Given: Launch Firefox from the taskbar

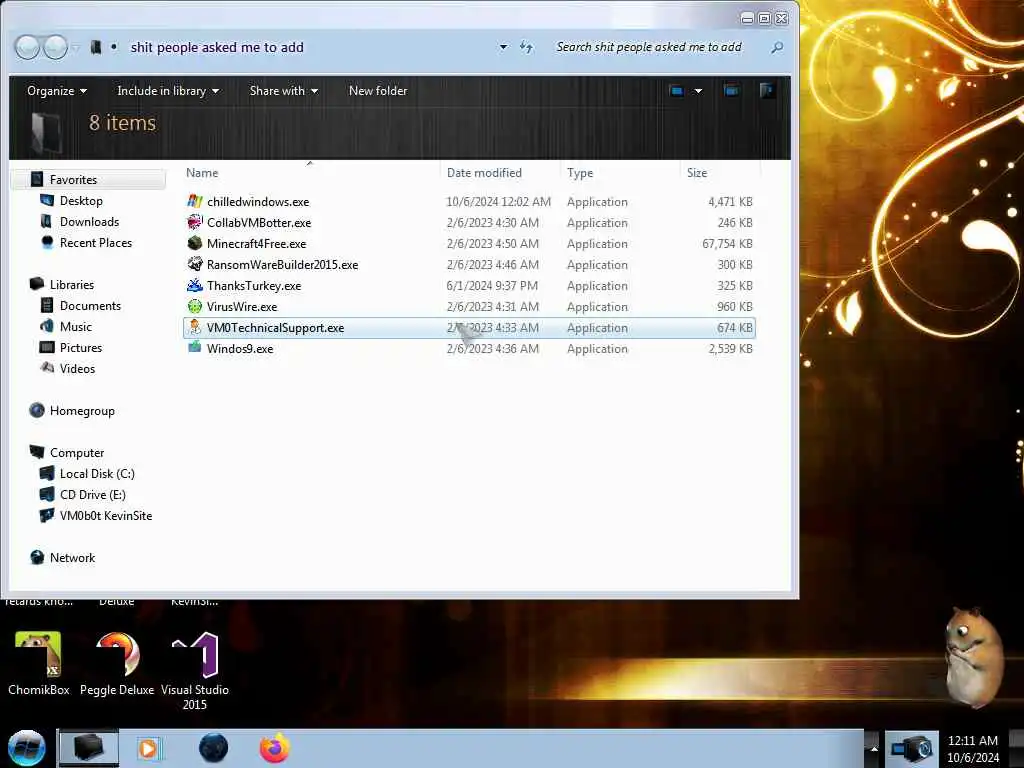Looking at the screenshot, I should click(275, 748).
